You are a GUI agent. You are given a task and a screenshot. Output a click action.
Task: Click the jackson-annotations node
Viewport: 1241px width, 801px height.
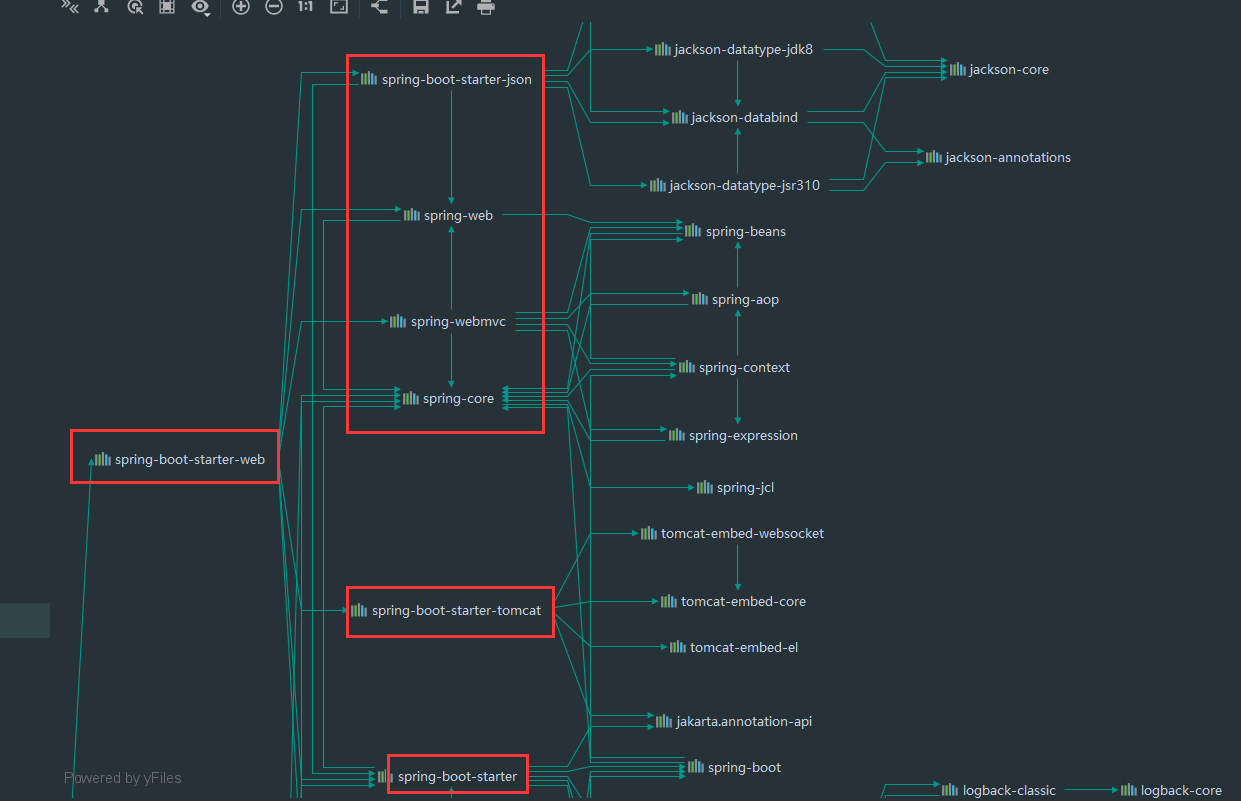tap(998, 157)
